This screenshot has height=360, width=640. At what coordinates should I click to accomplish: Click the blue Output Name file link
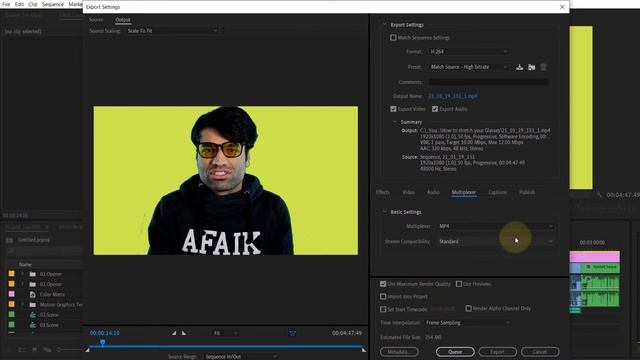(x=453, y=96)
